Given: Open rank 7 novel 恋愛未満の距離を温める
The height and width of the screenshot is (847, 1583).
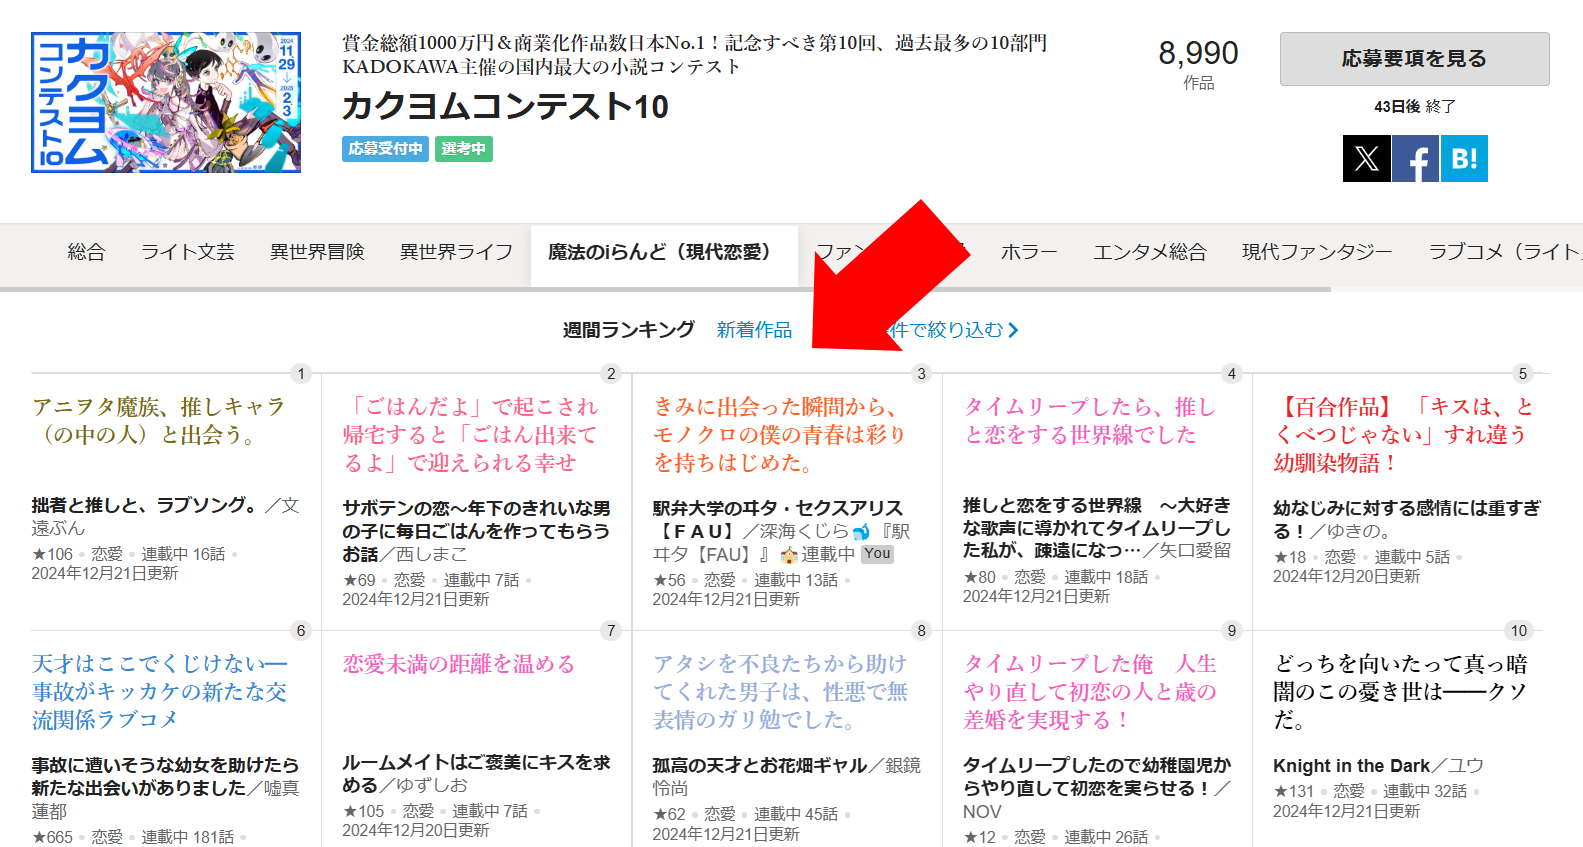Looking at the screenshot, I should click(x=458, y=664).
